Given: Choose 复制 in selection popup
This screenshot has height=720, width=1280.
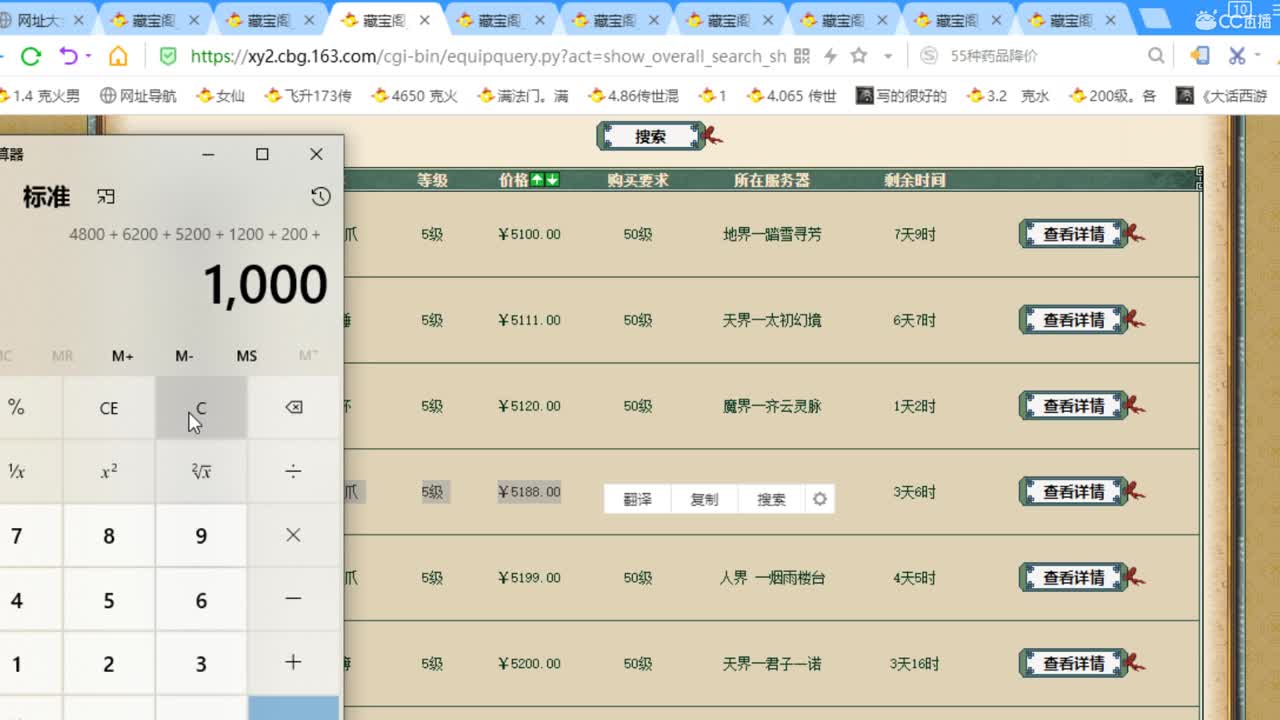Looking at the screenshot, I should click(x=704, y=499).
